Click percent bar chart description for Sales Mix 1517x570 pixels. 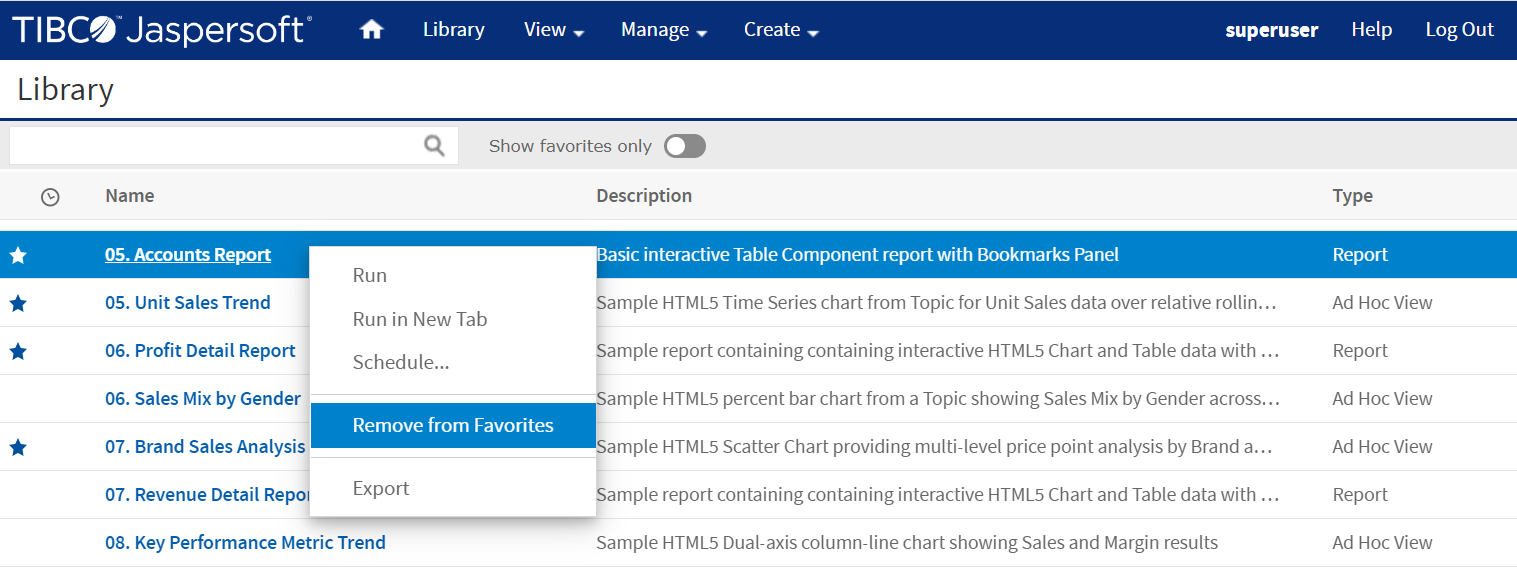(938, 399)
